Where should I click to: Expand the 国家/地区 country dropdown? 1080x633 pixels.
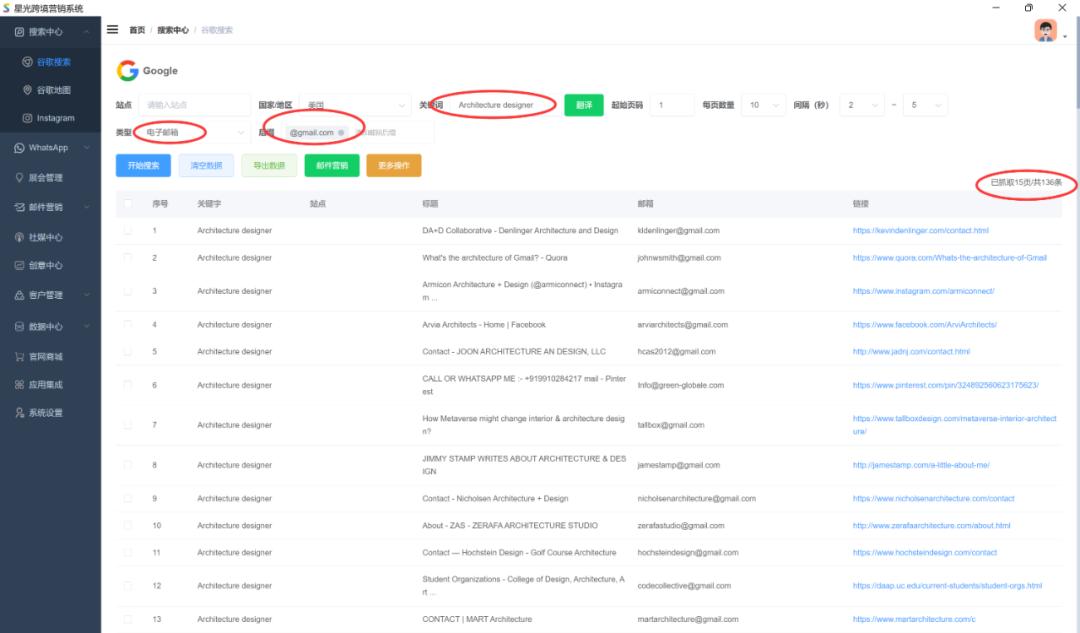pyautogui.click(x=355, y=105)
